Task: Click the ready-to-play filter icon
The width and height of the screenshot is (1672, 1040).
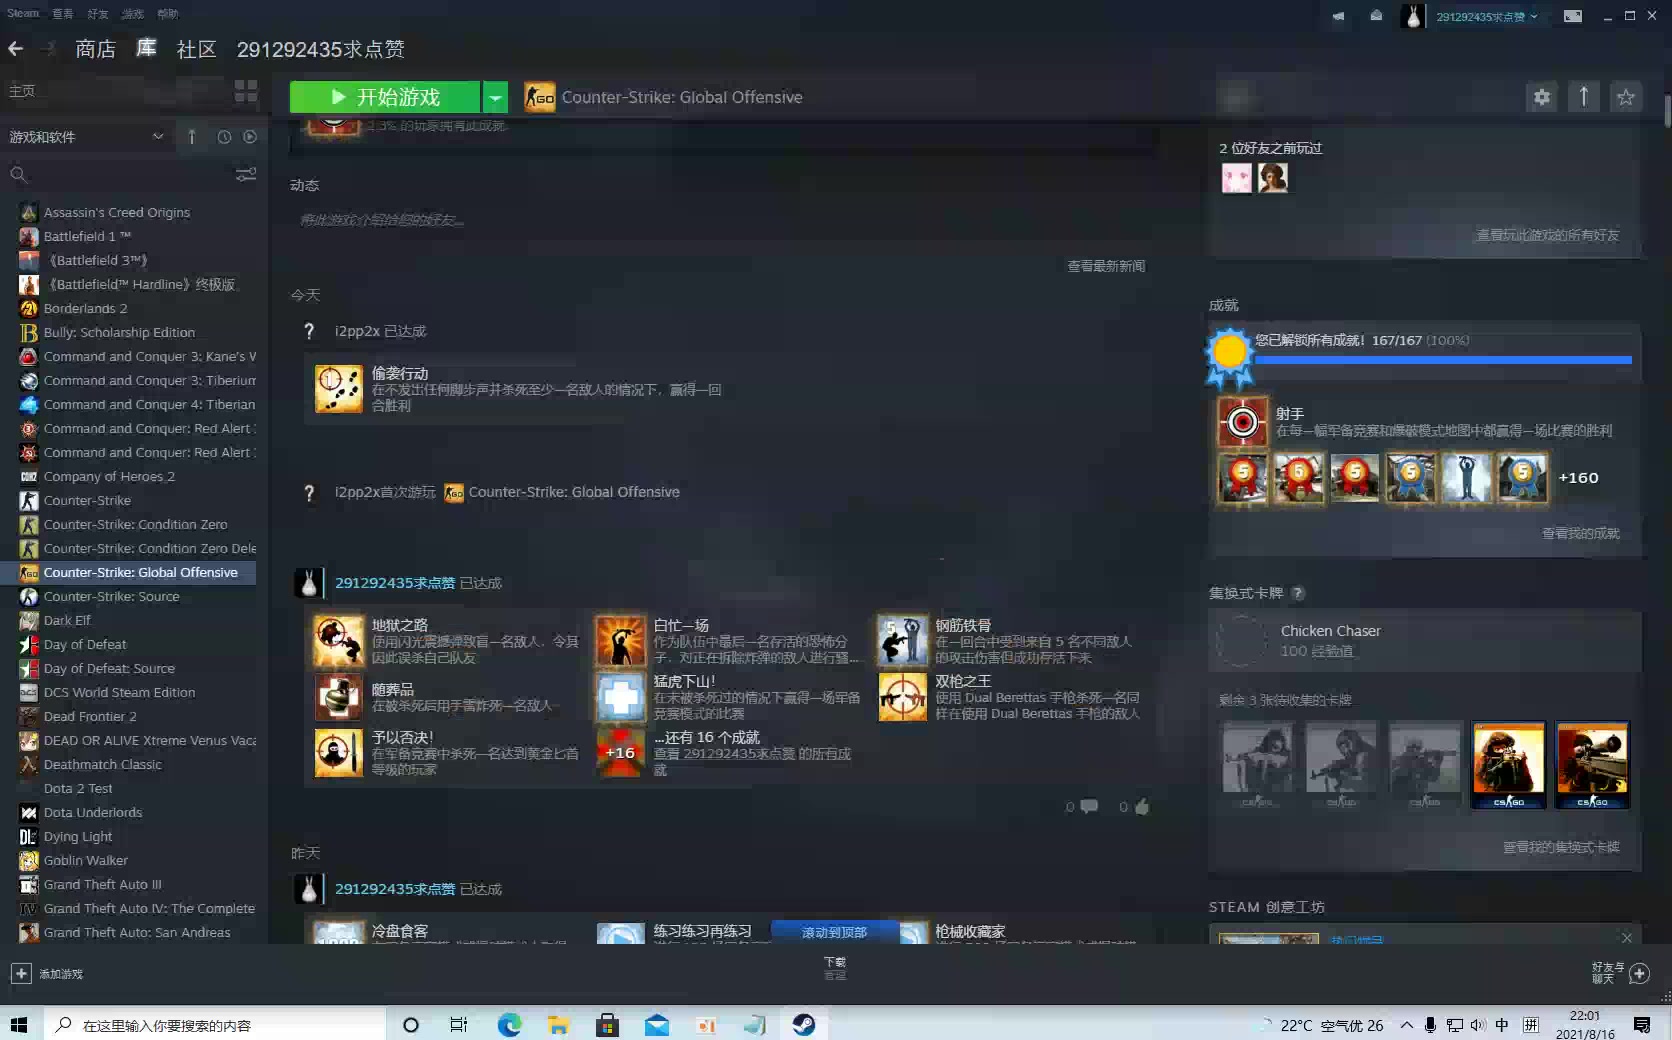Action: pyautogui.click(x=250, y=137)
